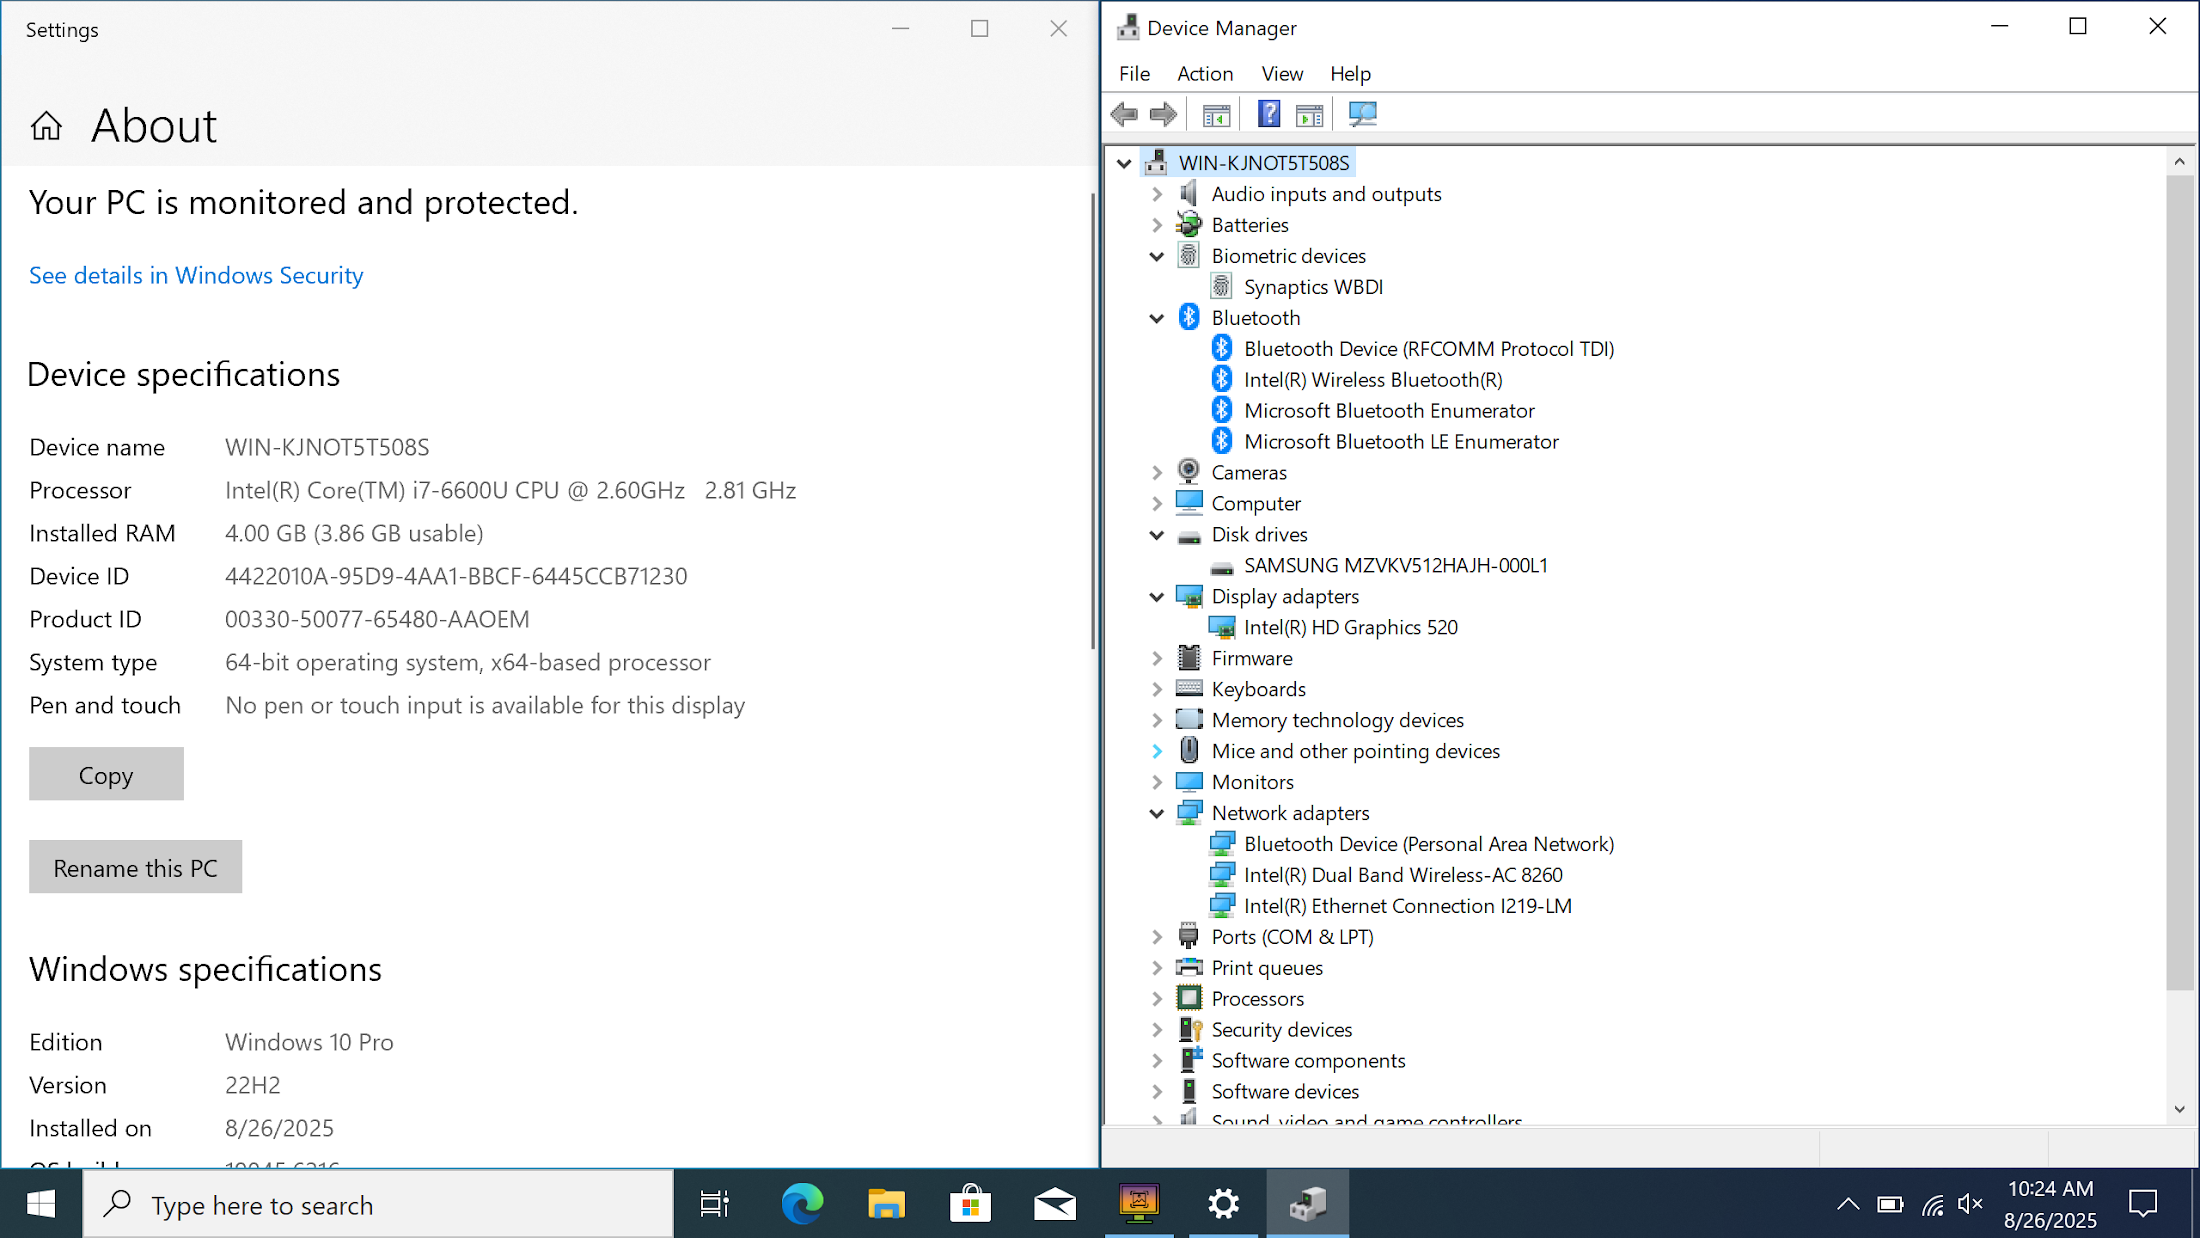2200x1238 pixels.
Task: Collapse the Bluetooth node
Action: [1157, 318]
